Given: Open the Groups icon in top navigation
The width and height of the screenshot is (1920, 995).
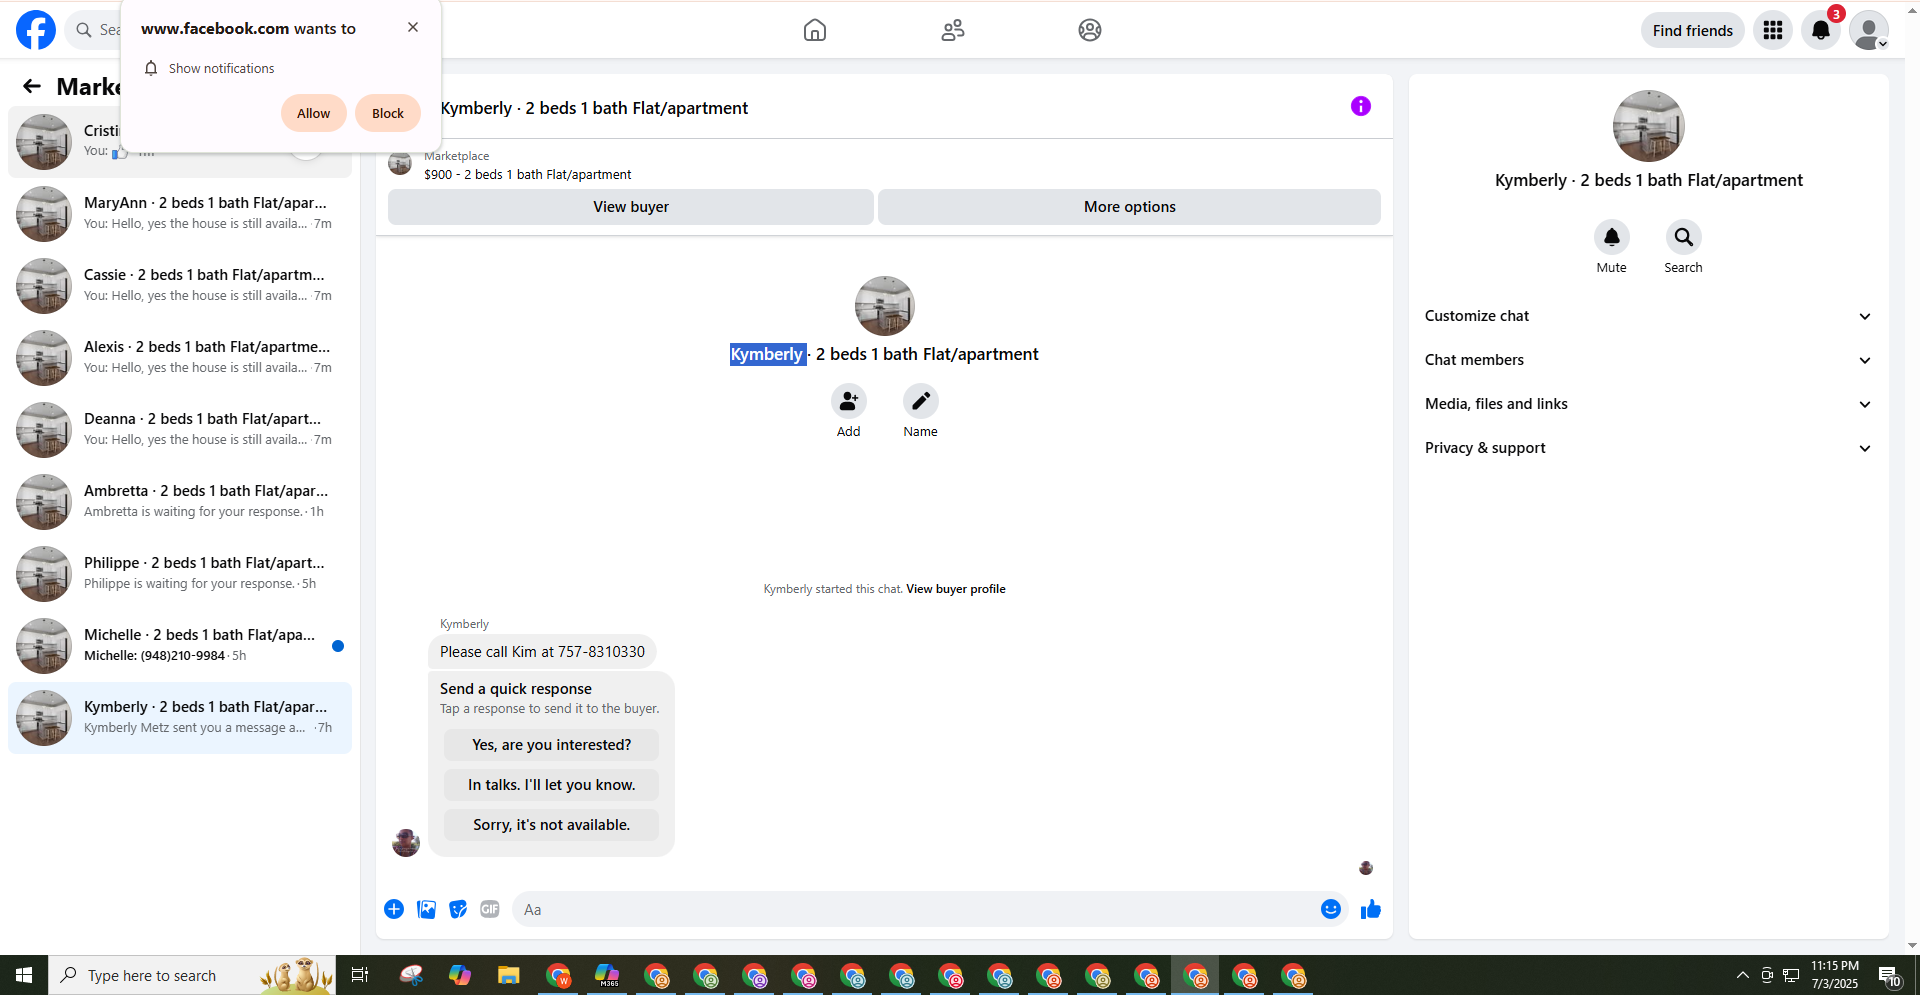Looking at the screenshot, I should [x=1090, y=30].
